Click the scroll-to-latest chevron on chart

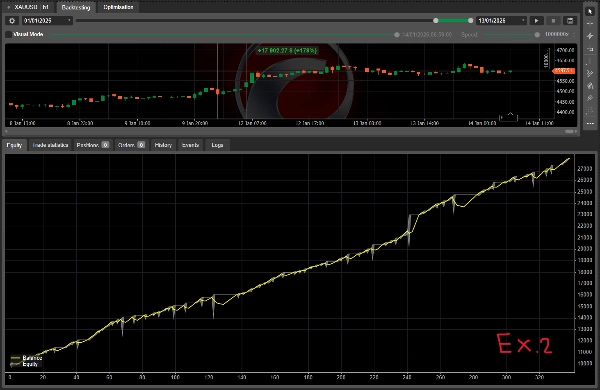click(510, 114)
